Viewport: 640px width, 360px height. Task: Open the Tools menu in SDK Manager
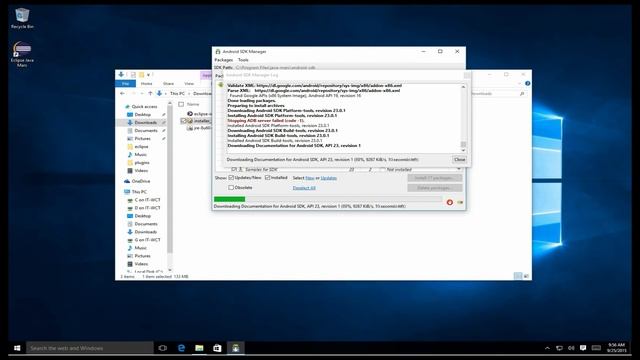pos(243,60)
